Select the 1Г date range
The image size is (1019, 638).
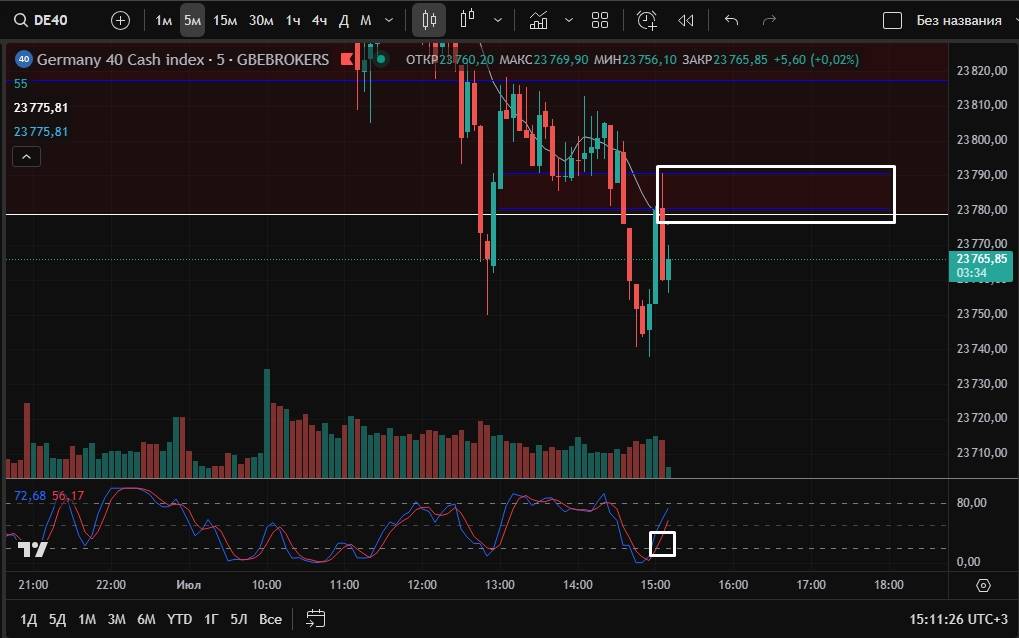[211, 619]
